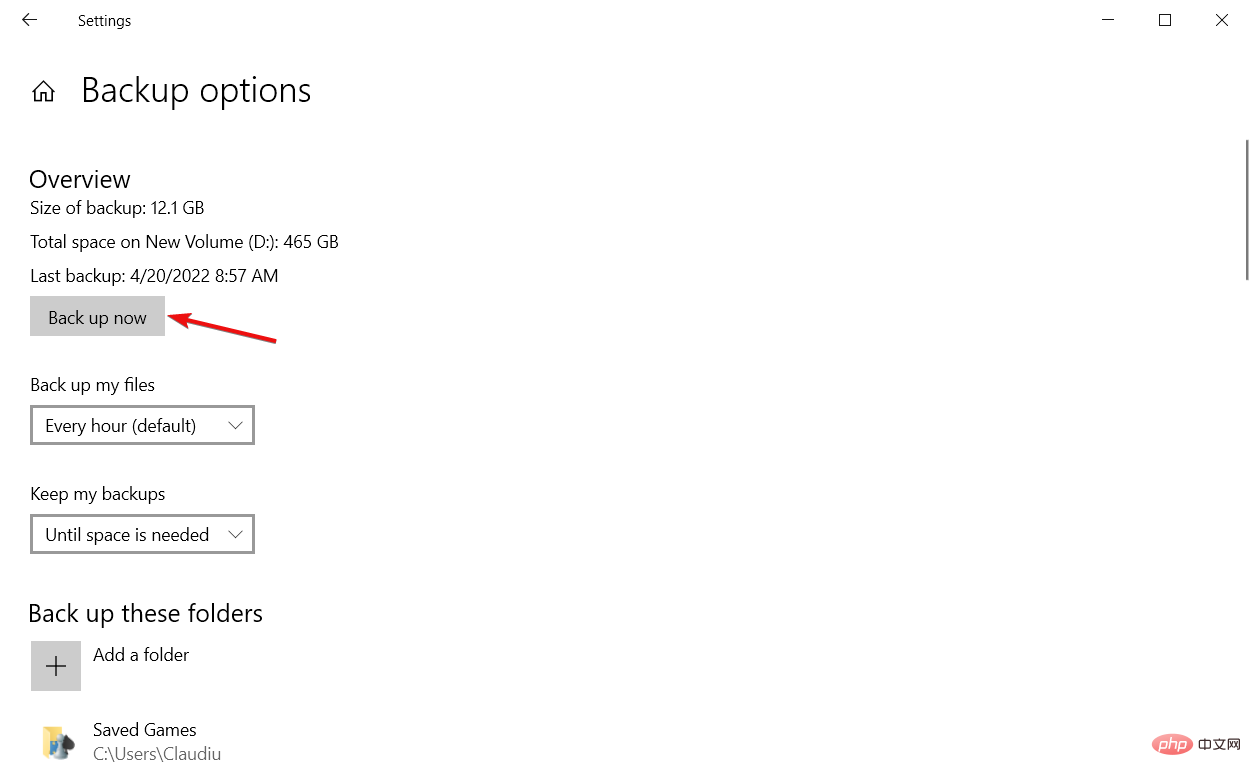Viewport: 1251px width, 777px height.
Task: Click the C:\Users\Claudiu path text
Action: click(157, 753)
